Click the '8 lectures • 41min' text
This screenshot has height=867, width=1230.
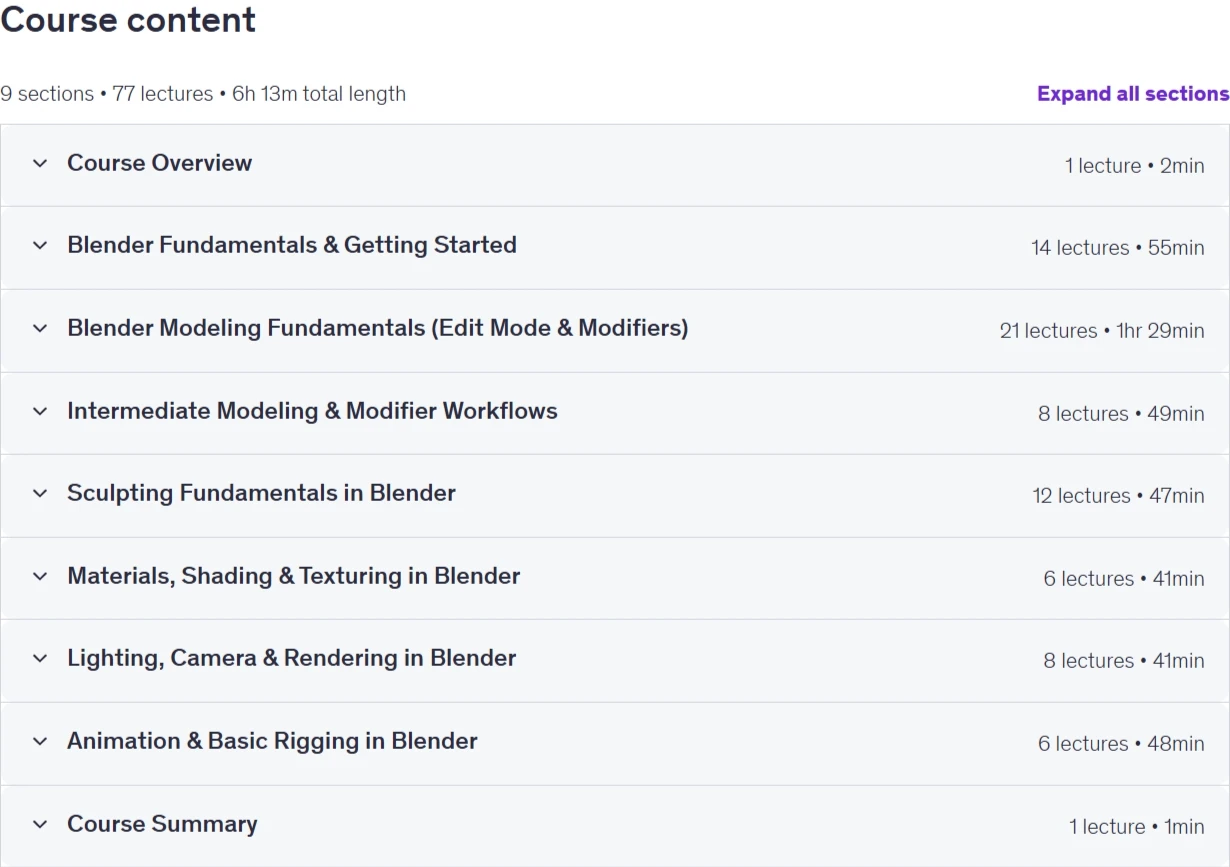tap(1124, 661)
